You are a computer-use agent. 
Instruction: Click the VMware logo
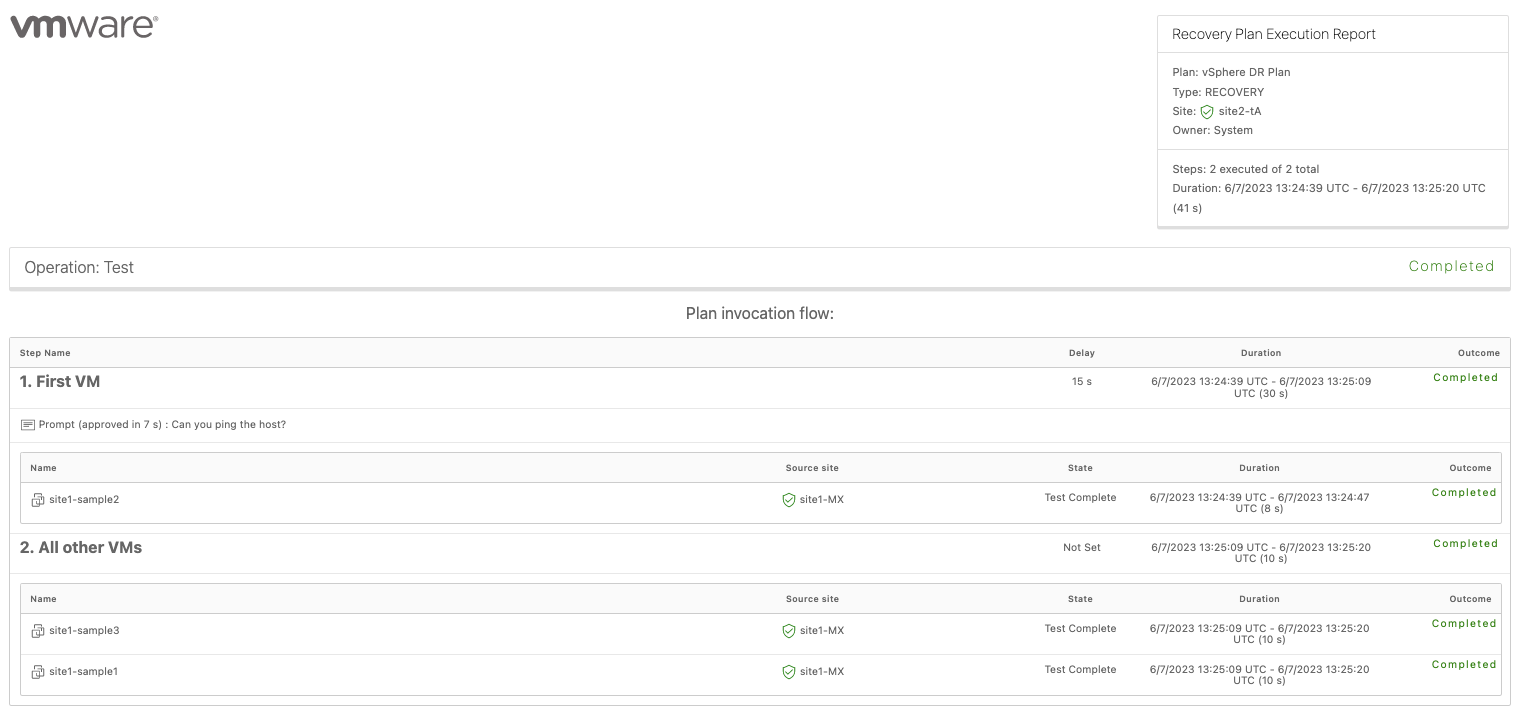click(84, 27)
